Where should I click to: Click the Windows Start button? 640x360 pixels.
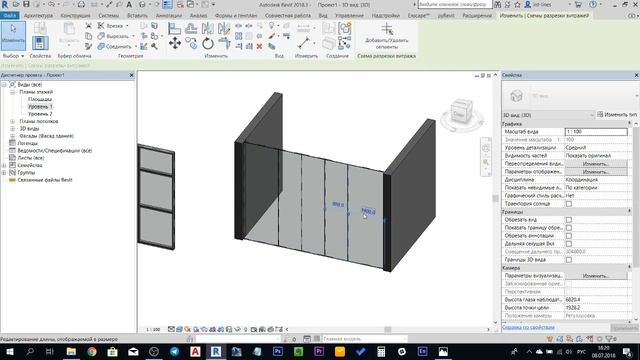pos(9,351)
